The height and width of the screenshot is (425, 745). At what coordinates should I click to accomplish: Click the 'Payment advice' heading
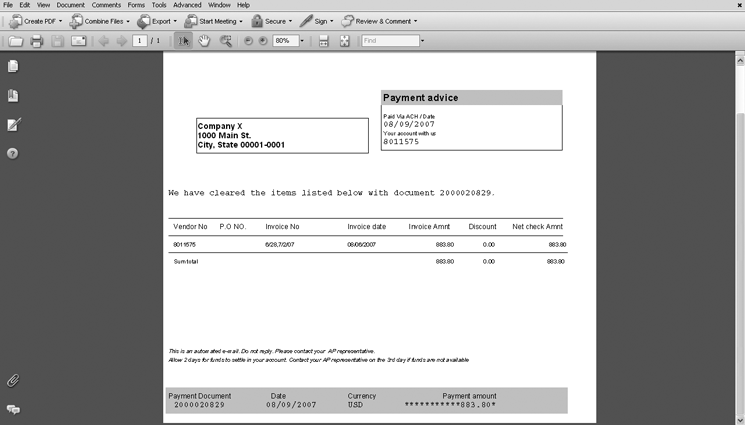coord(420,98)
